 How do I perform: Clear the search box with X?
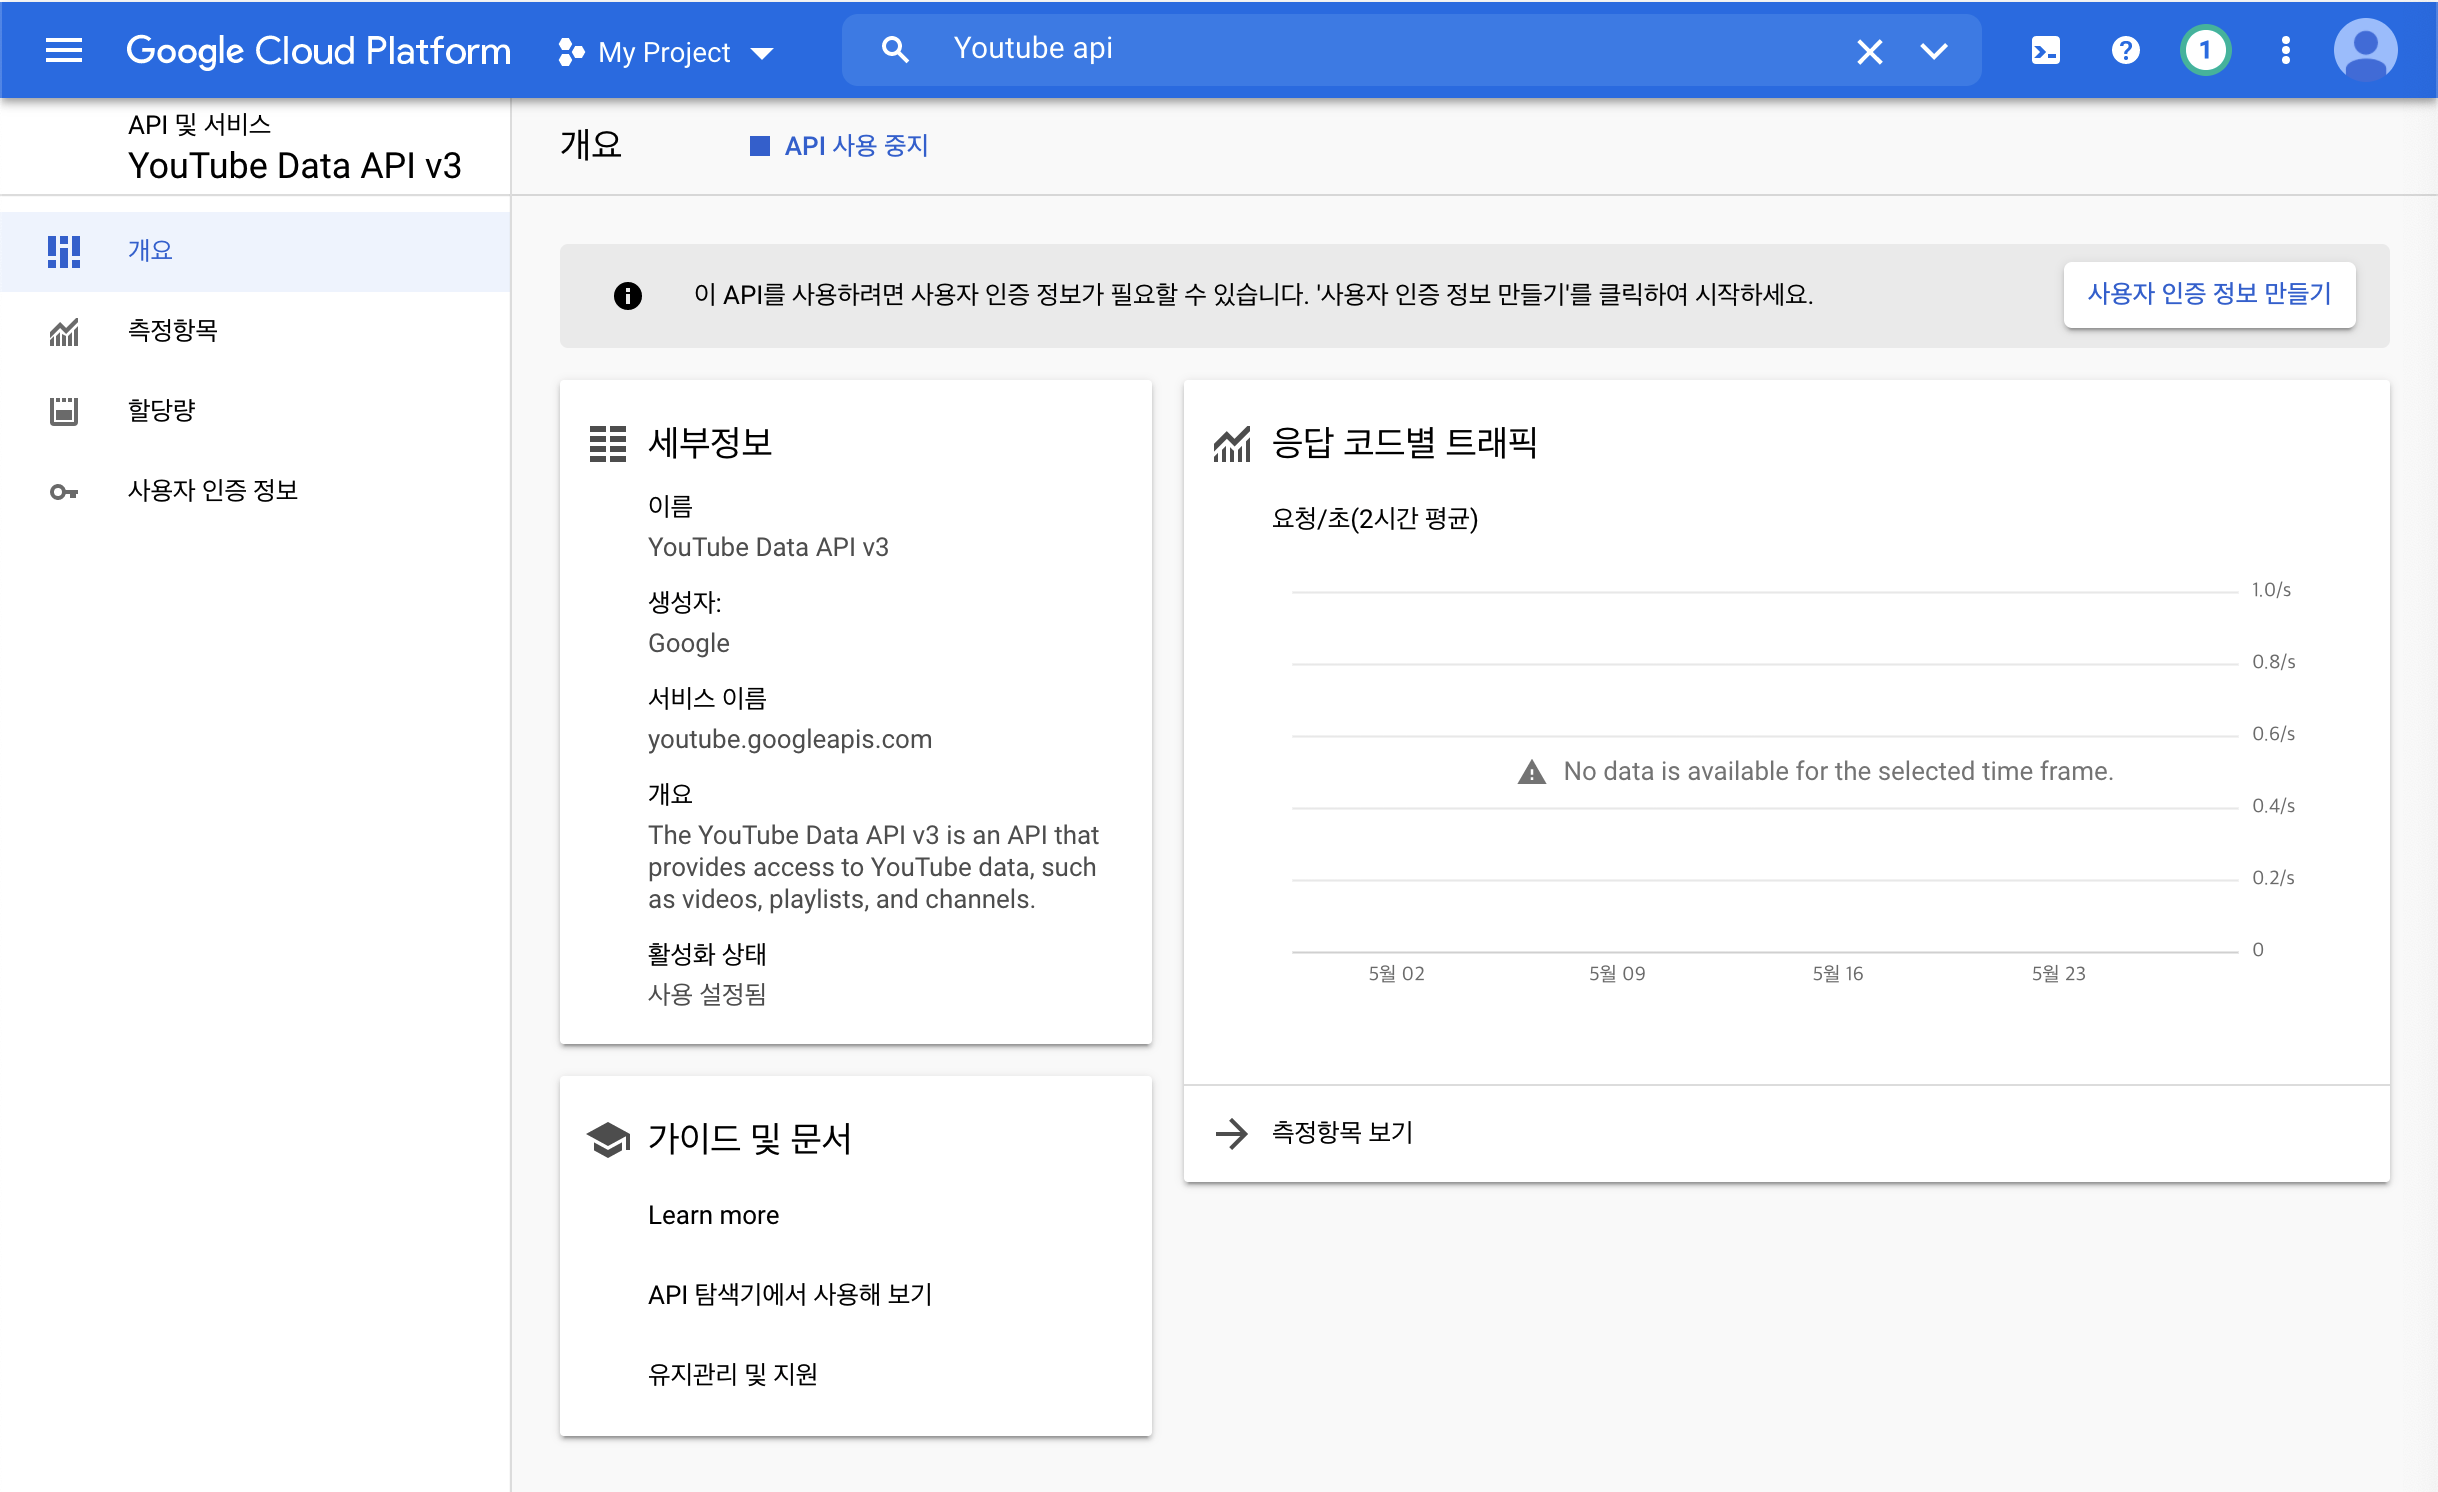pos(1869,51)
